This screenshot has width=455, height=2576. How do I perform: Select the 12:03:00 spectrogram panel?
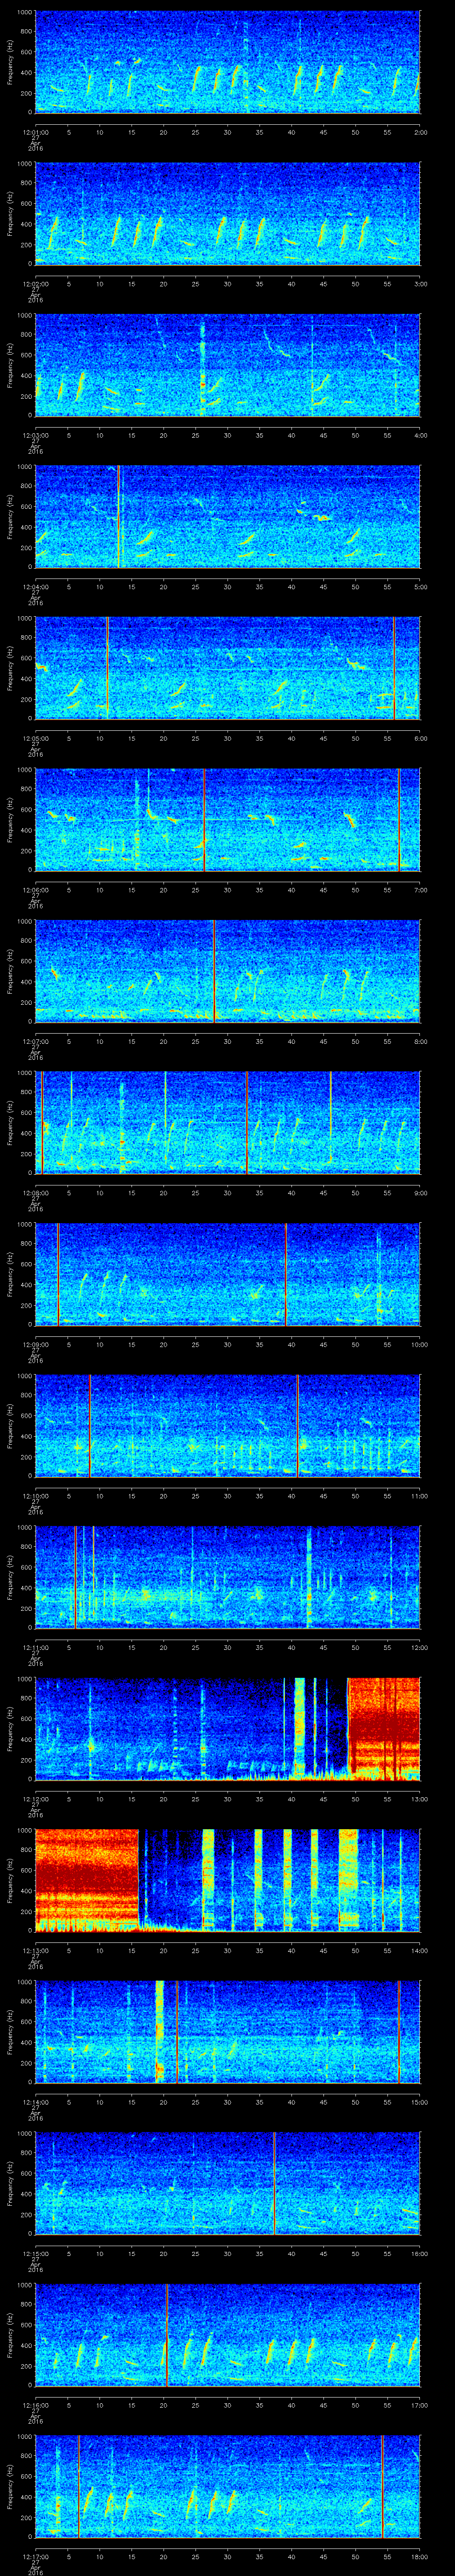click(x=228, y=365)
